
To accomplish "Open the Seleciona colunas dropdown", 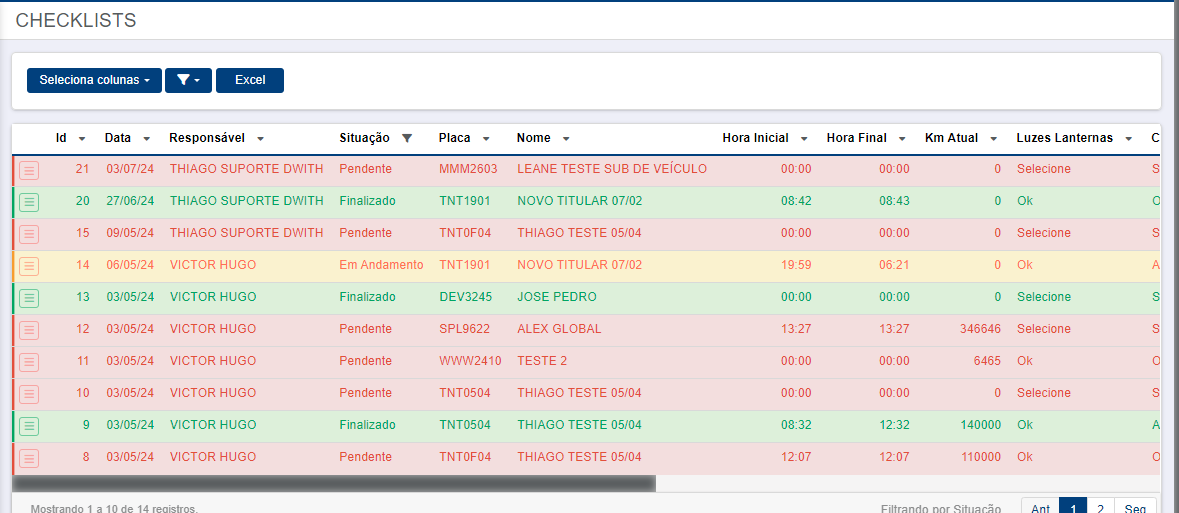I will click(95, 80).
